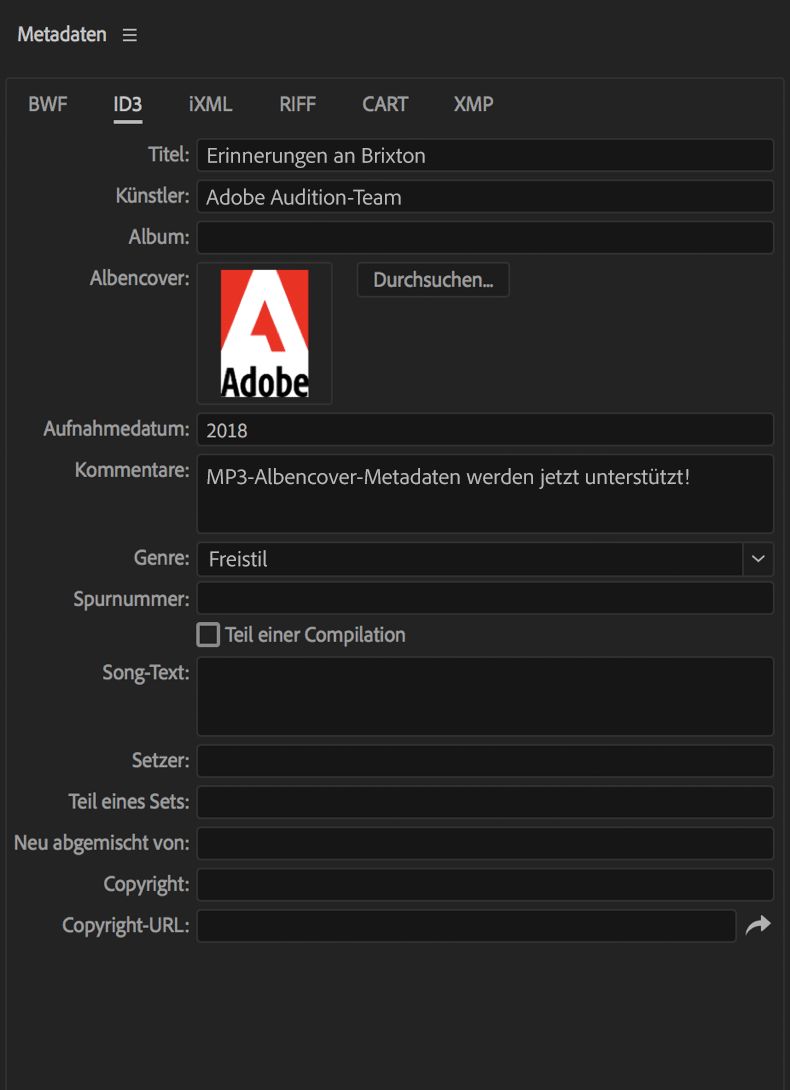Click the Song-Text text area
The width and height of the screenshot is (790, 1090).
click(485, 696)
